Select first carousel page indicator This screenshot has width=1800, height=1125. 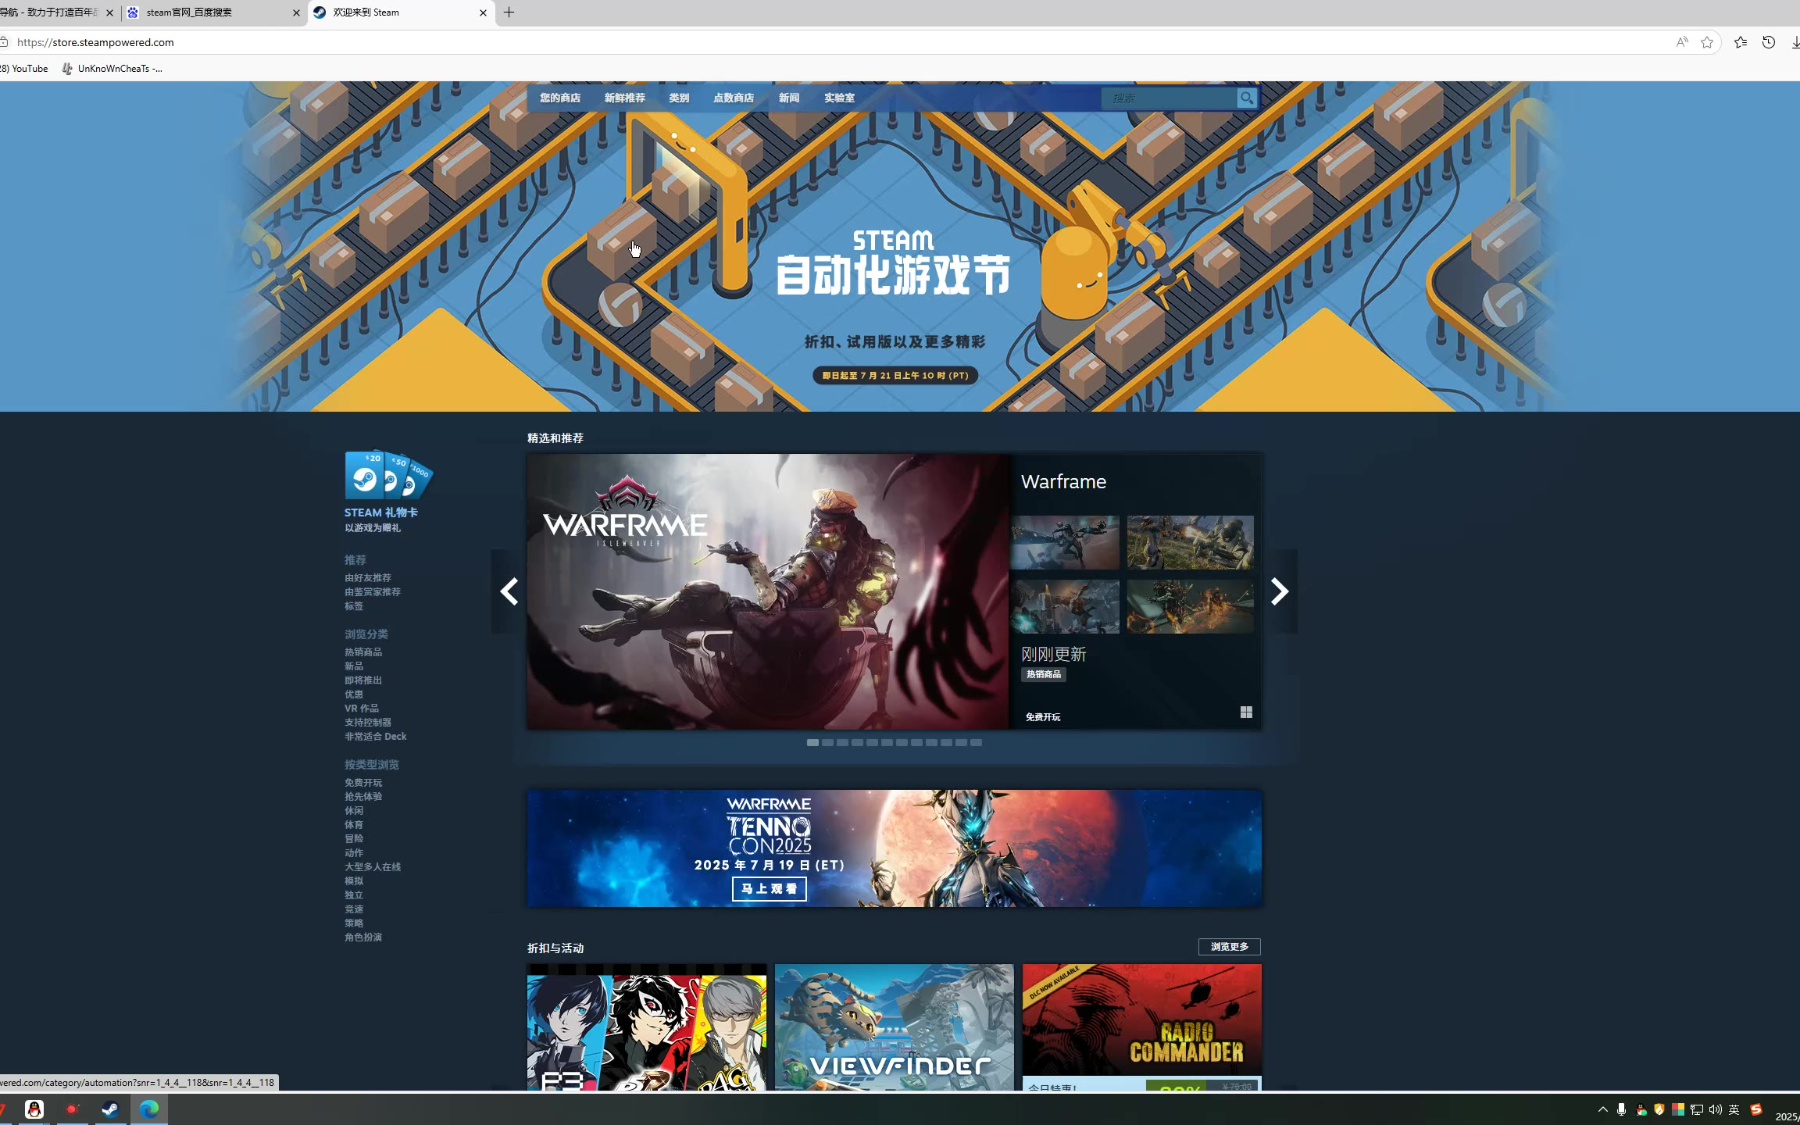coord(813,742)
